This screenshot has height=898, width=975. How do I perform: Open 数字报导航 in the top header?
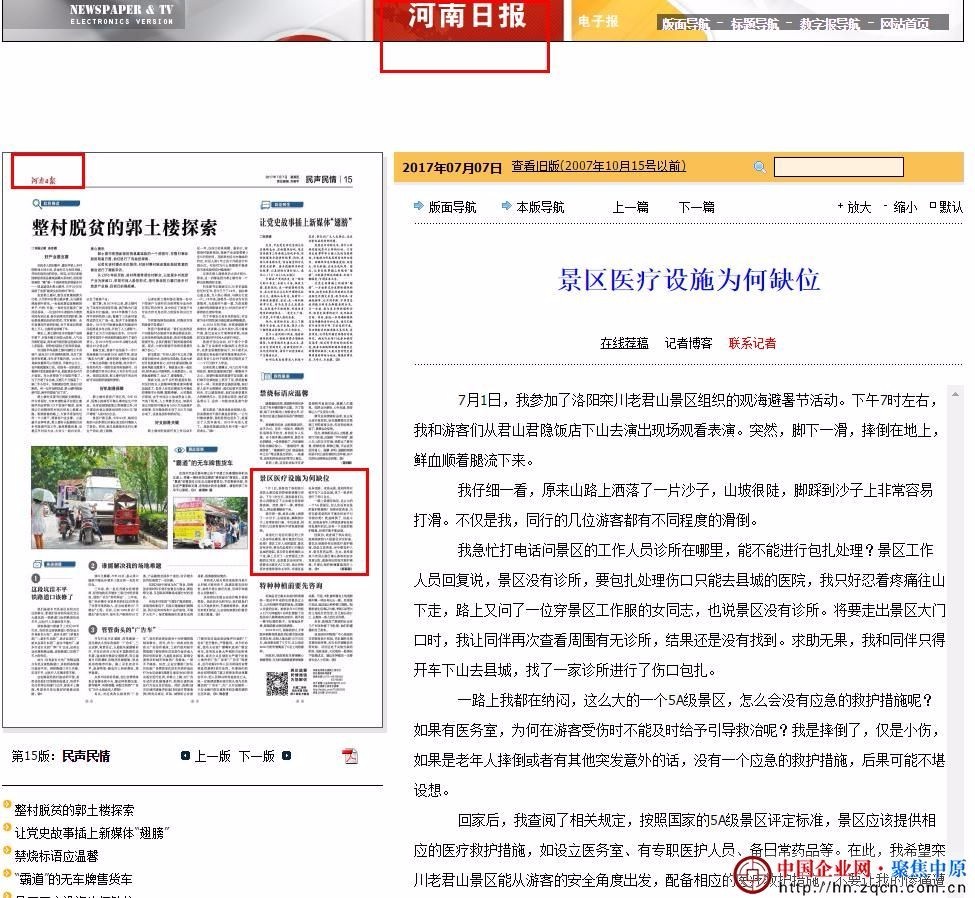point(829,24)
